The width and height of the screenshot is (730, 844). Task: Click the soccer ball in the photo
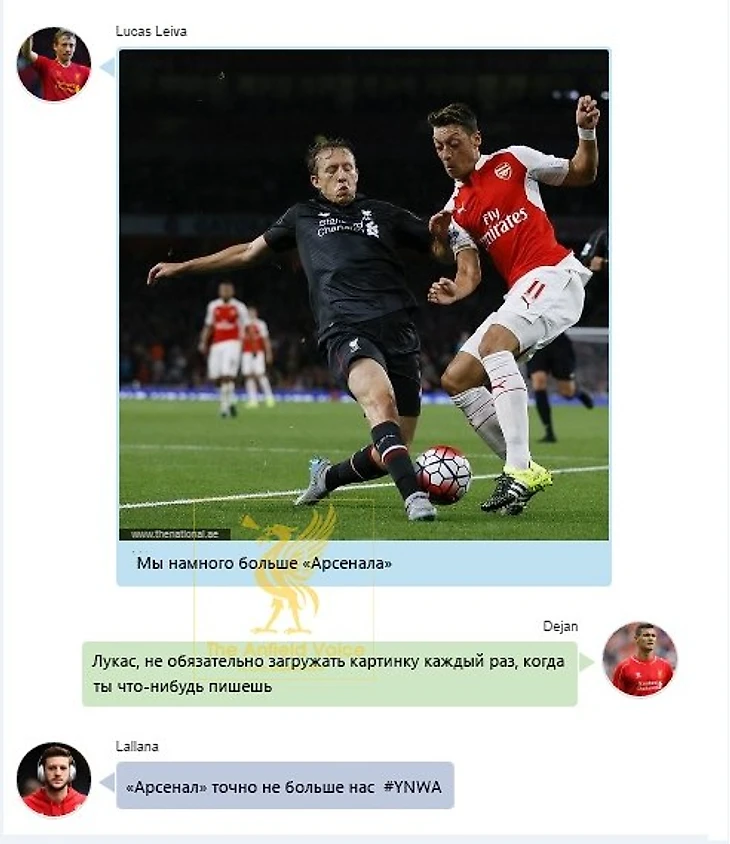pyautogui.click(x=443, y=474)
